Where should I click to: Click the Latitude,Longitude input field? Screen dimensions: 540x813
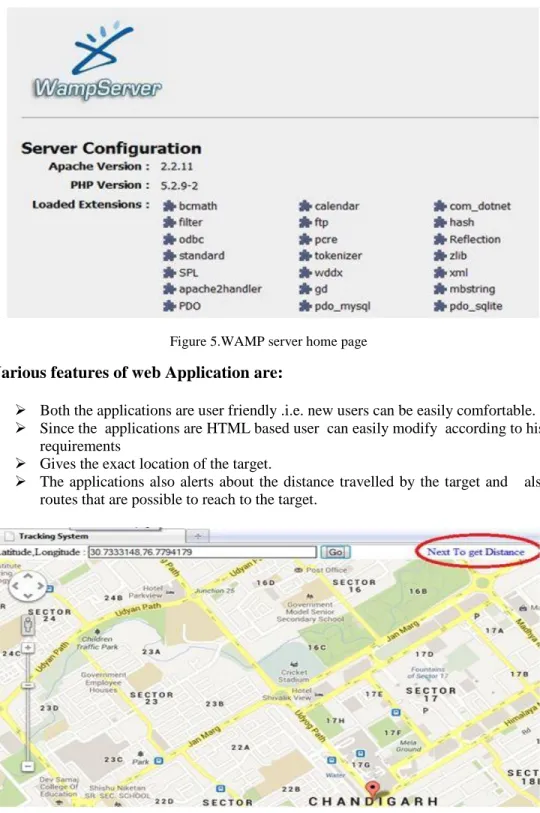pyautogui.click(x=202, y=552)
